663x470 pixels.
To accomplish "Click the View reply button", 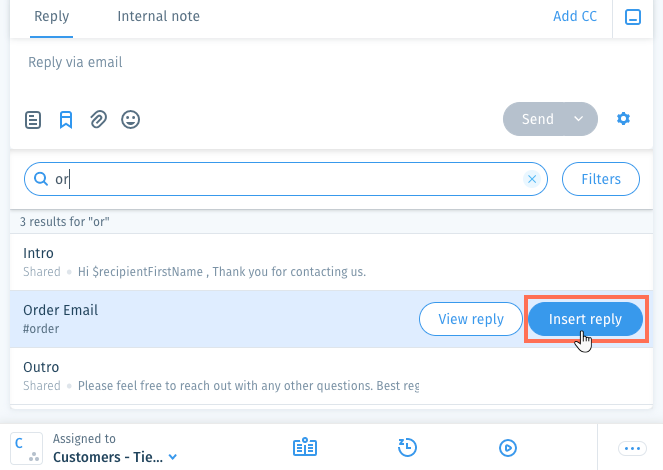I will (x=471, y=319).
